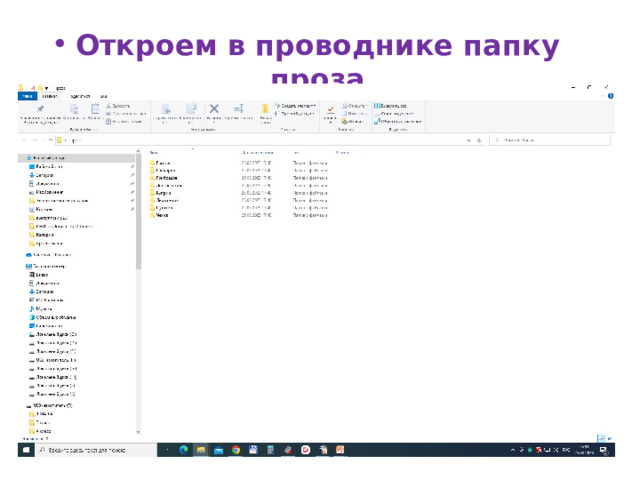Show hidden system tray icons chevron
The width and height of the screenshot is (640, 480).
[x=513, y=450]
